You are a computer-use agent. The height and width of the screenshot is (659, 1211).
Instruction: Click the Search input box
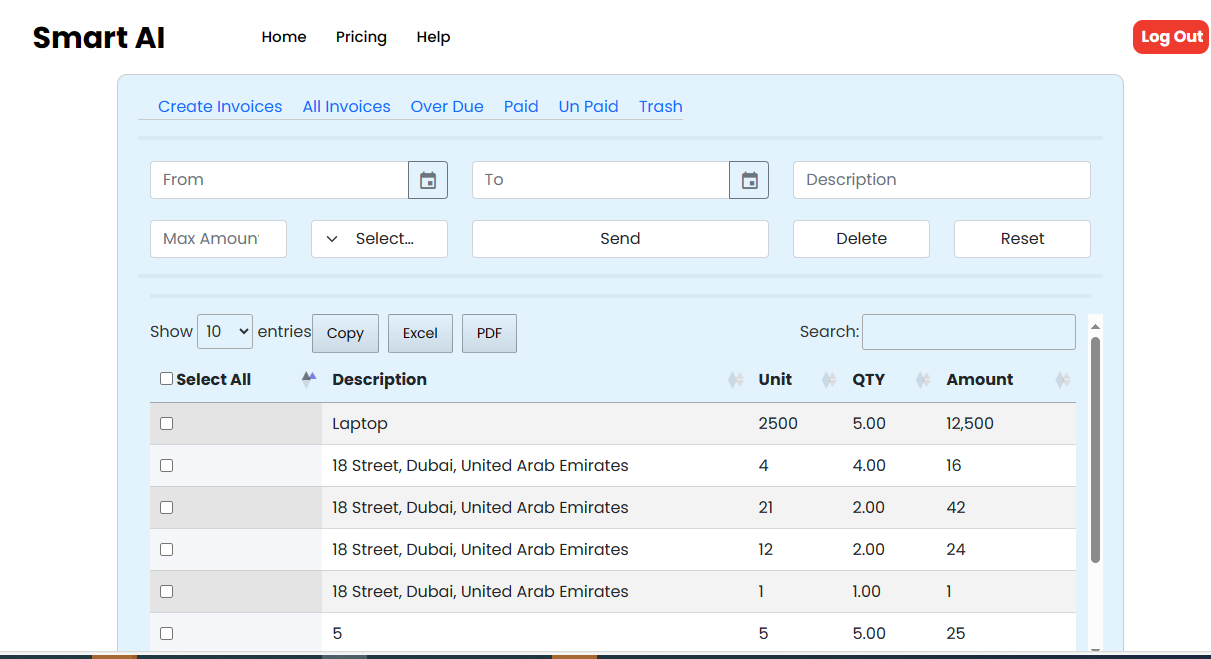[x=969, y=332]
